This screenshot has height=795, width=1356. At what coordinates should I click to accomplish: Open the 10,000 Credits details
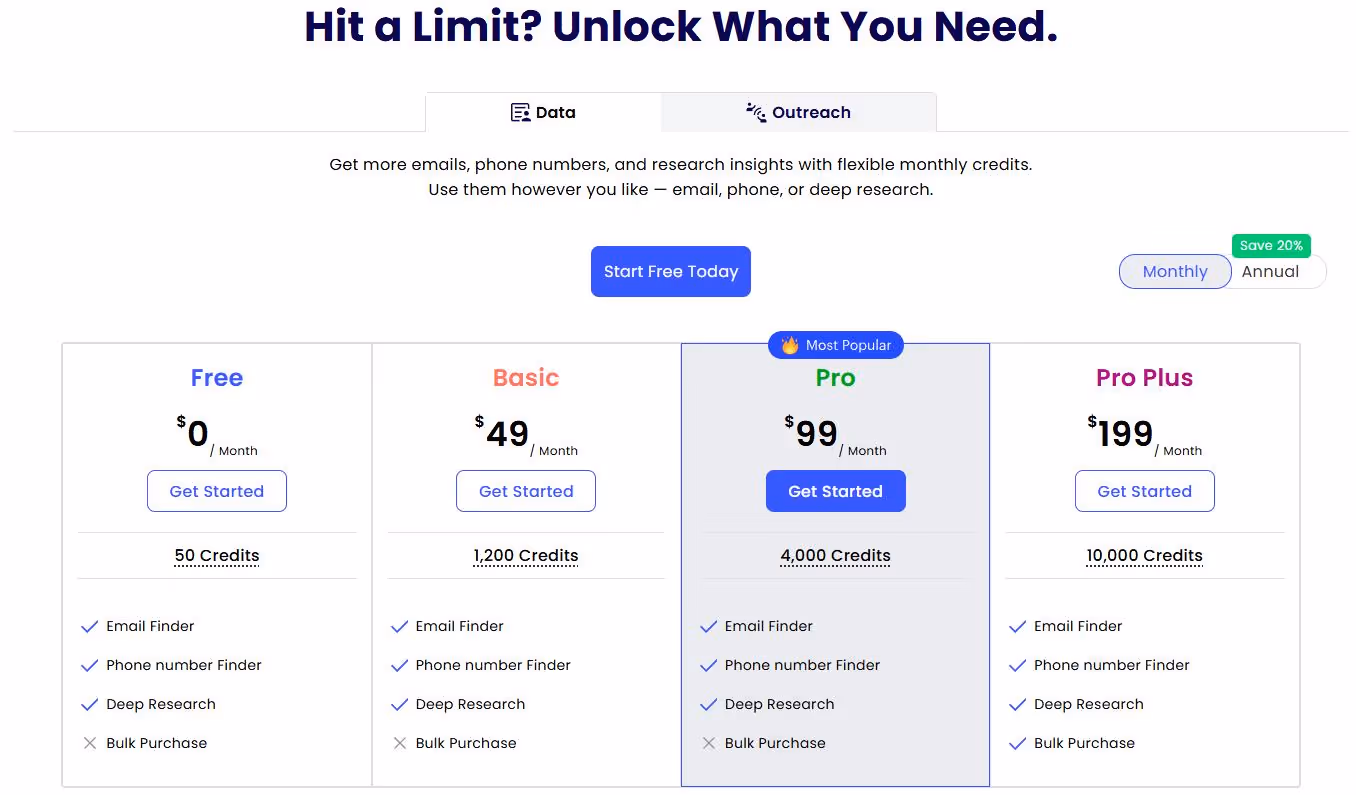1144,555
